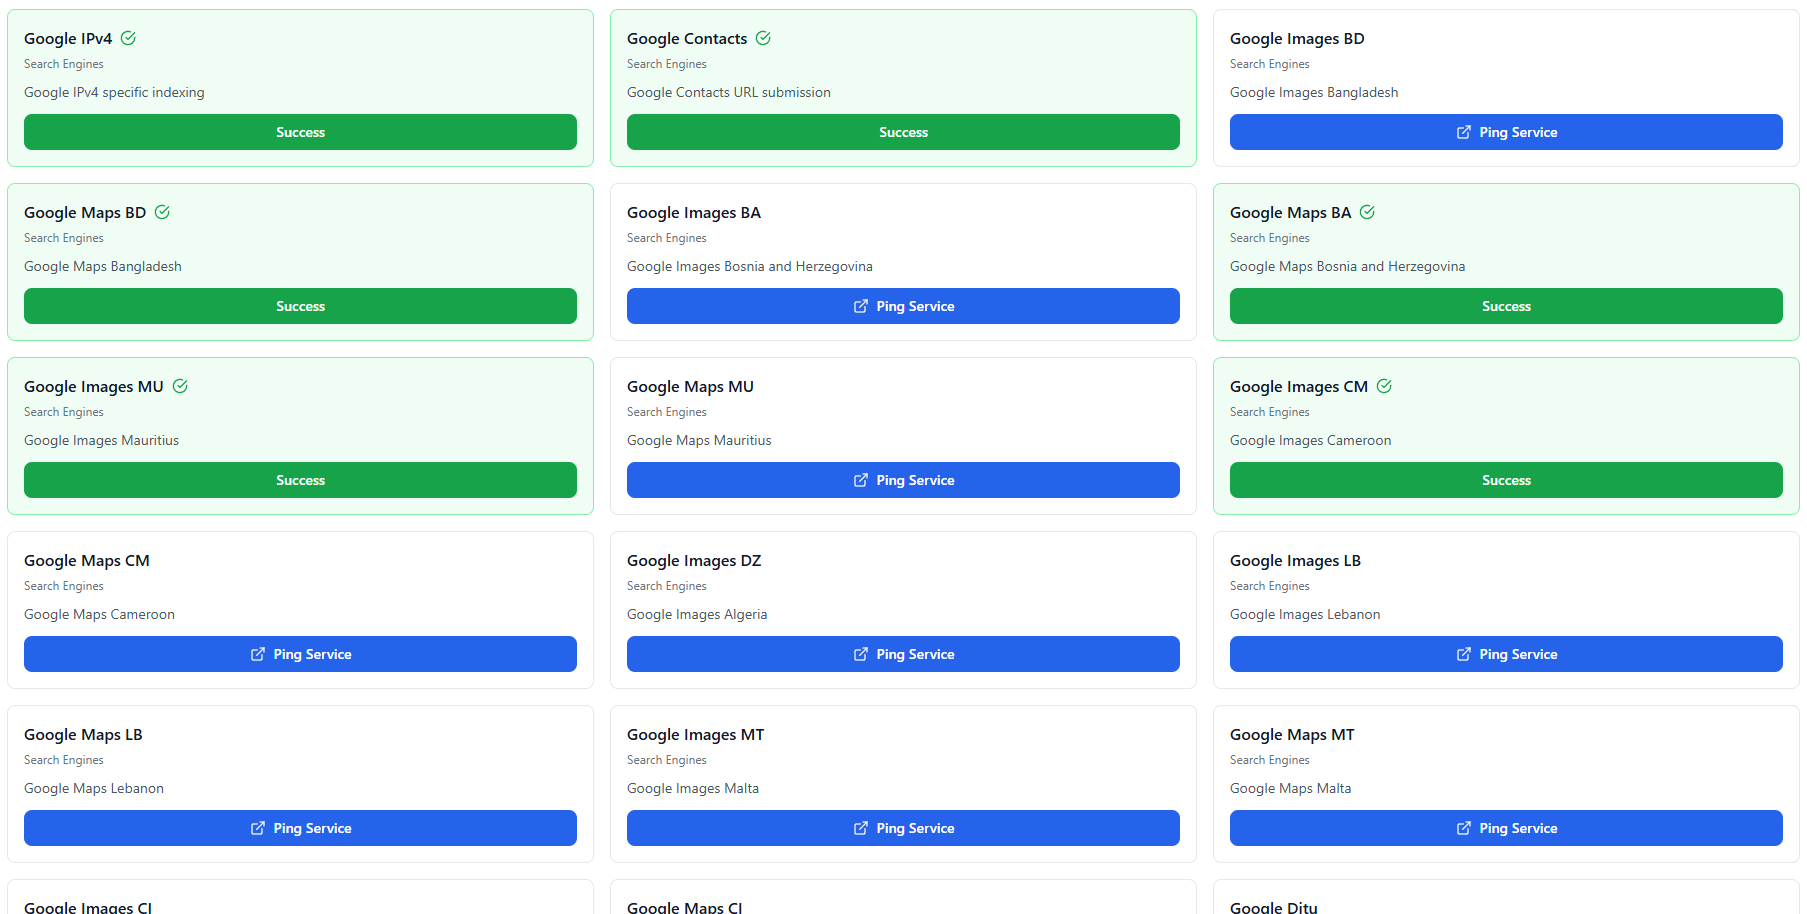The image size is (1807, 914).
Task: Click the checkmark icon next to Google Images CM
Action: pos(1384,386)
